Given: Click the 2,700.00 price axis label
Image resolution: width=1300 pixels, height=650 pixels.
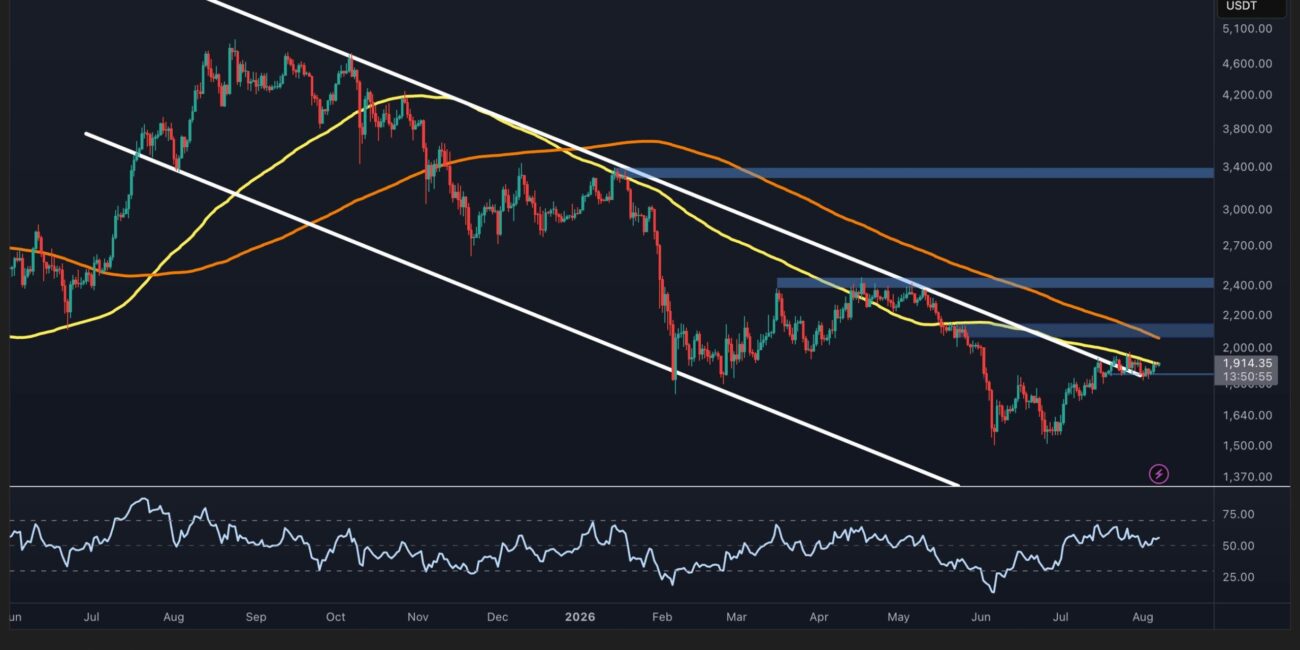Looking at the screenshot, I should tap(1247, 246).
